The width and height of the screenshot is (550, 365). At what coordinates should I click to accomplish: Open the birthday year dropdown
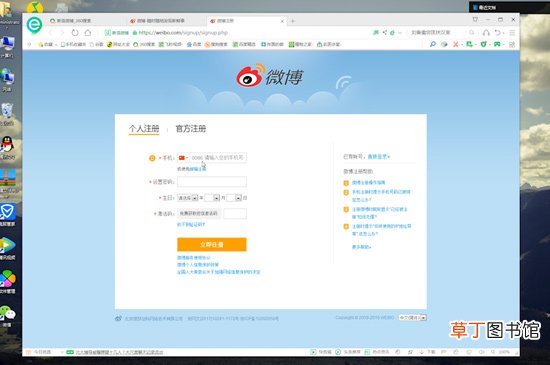point(188,198)
